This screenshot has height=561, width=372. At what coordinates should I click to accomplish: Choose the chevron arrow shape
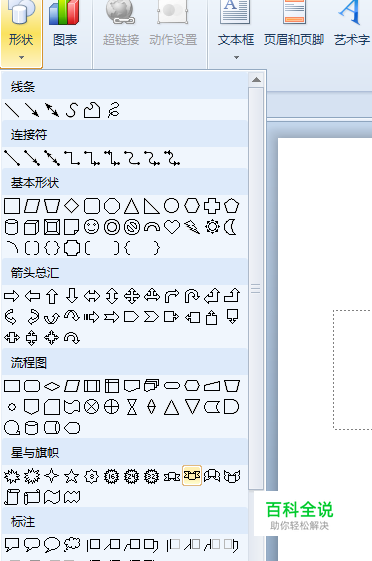point(151,317)
